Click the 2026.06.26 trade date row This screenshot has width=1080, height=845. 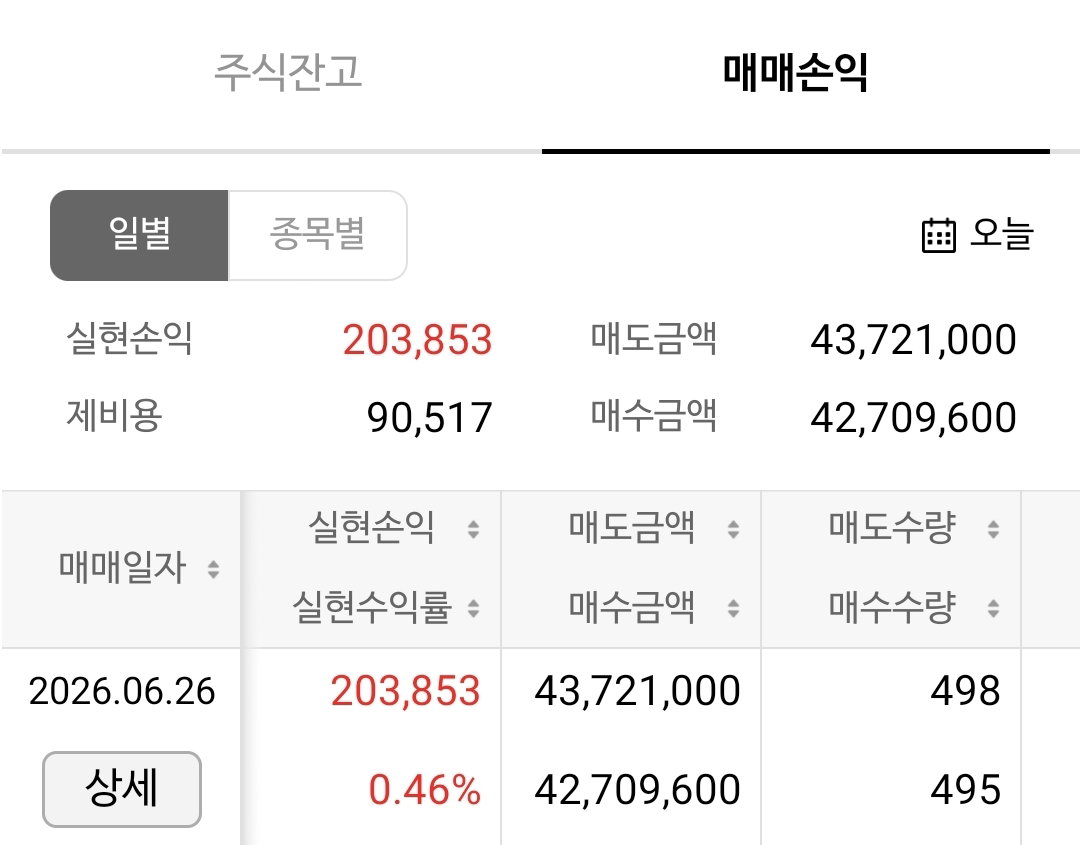tap(122, 691)
